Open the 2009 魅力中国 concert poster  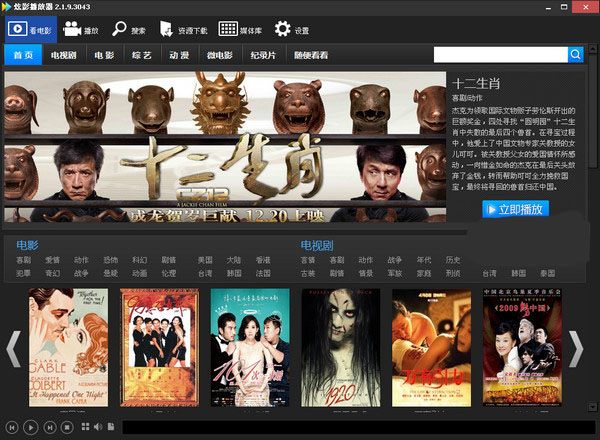(x=522, y=347)
